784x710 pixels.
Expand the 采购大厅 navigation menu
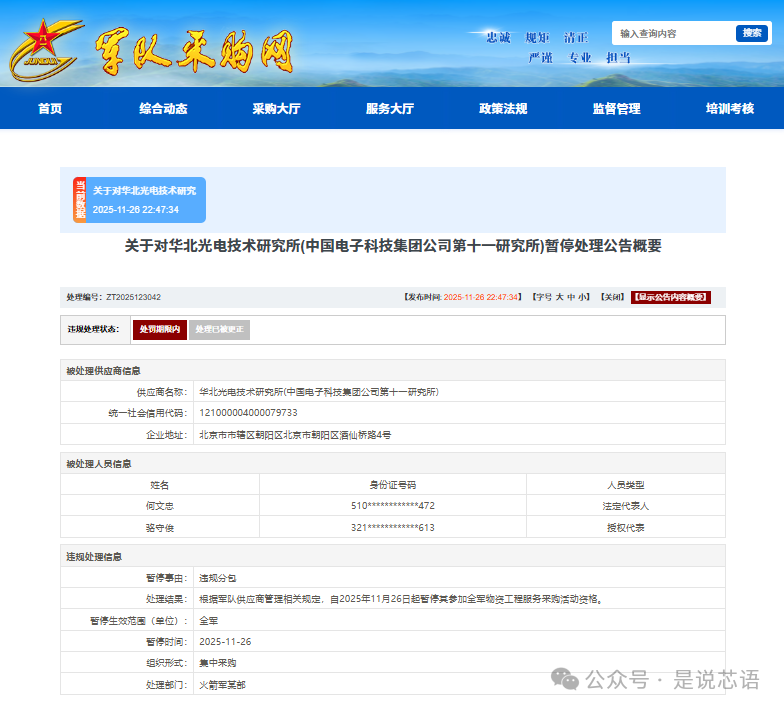[x=276, y=109]
